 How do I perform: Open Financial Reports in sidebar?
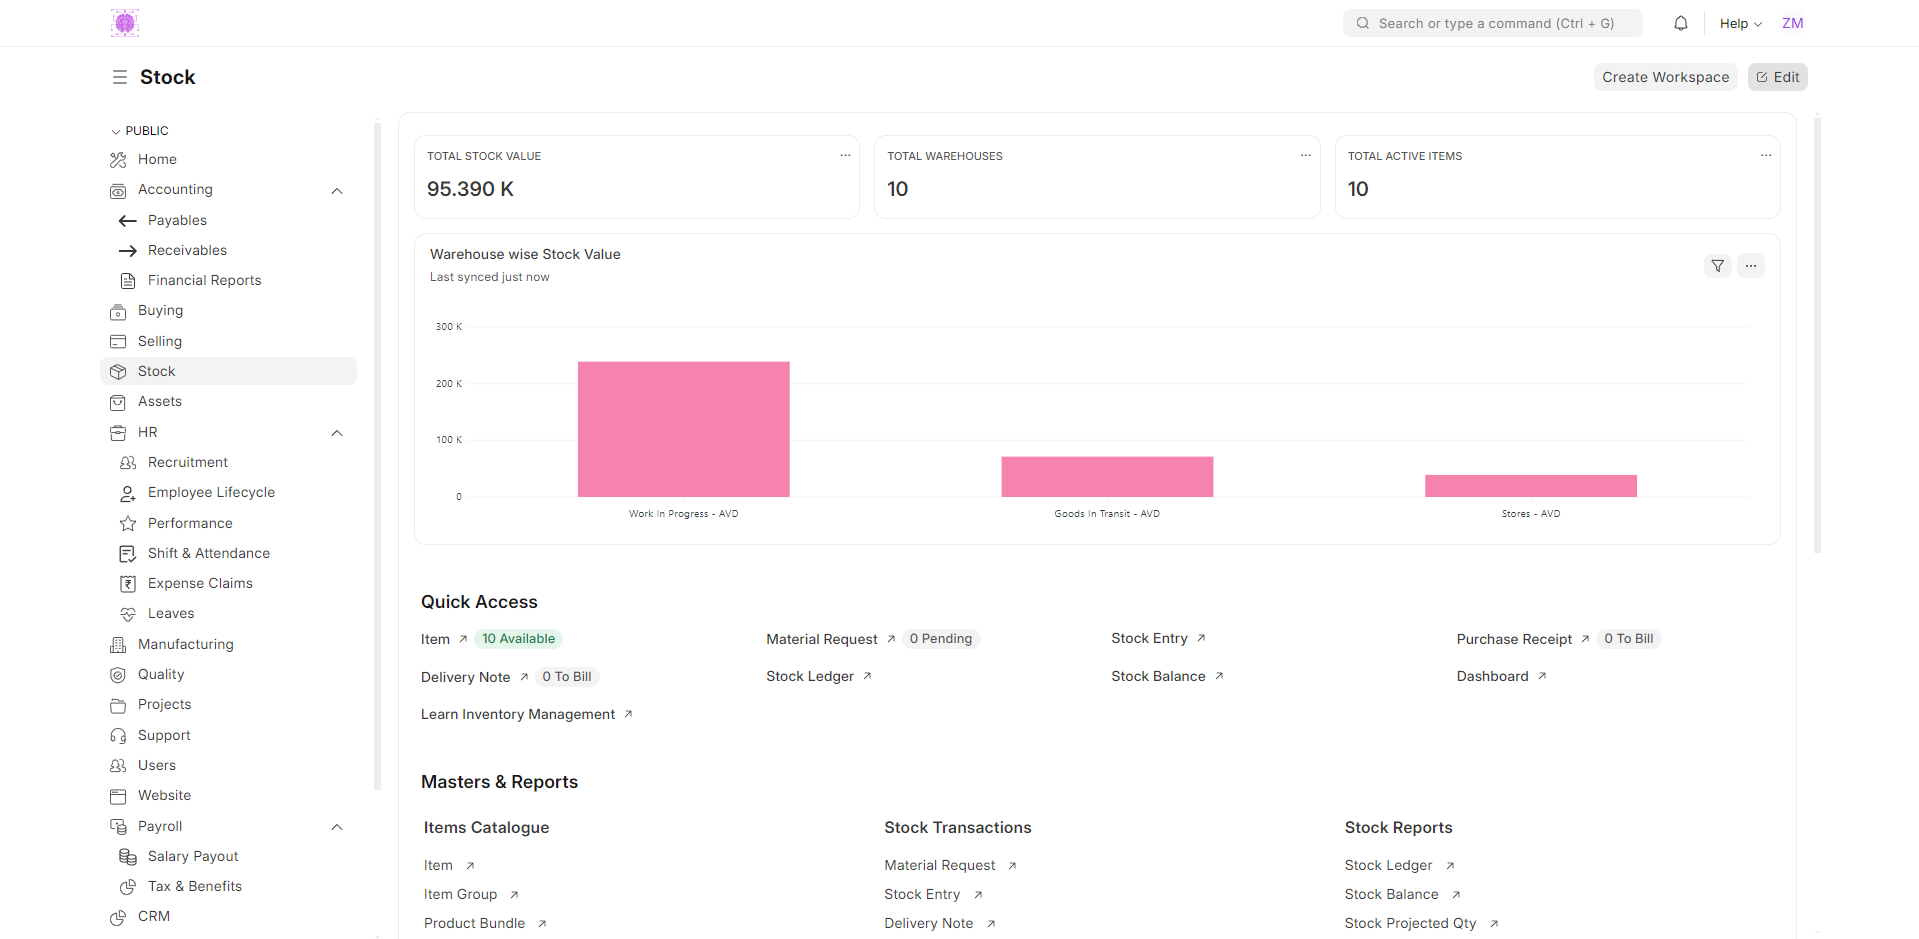click(x=204, y=281)
